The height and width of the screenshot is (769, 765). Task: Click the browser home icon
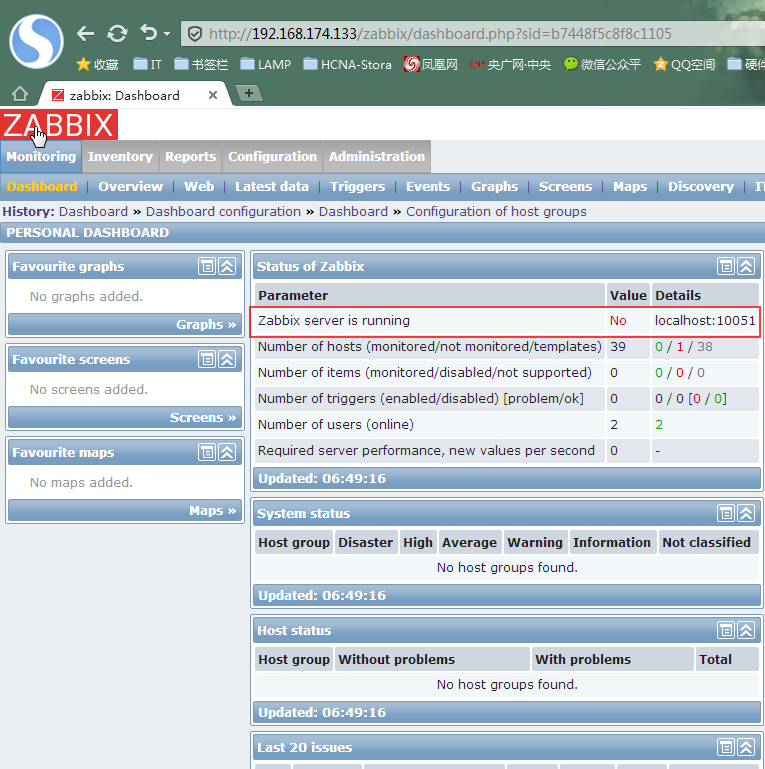(20, 93)
